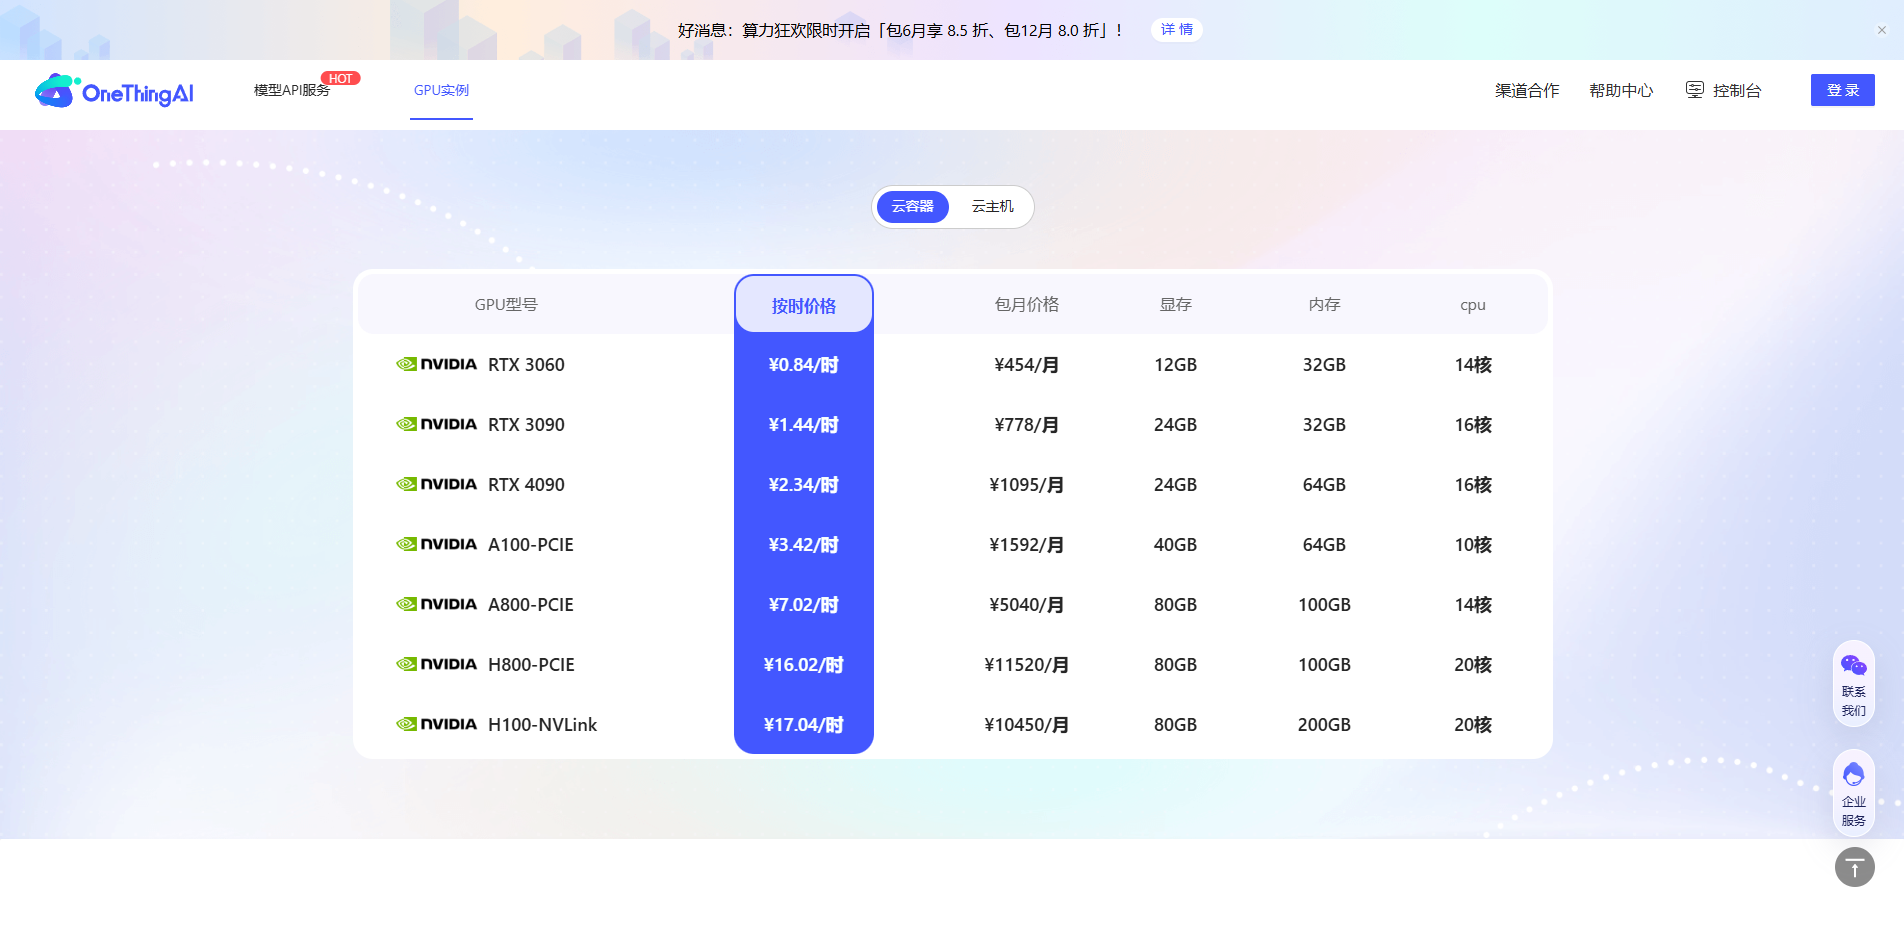Click the 包月价格 column header
The height and width of the screenshot is (937, 1904).
(x=1027, y=305)
